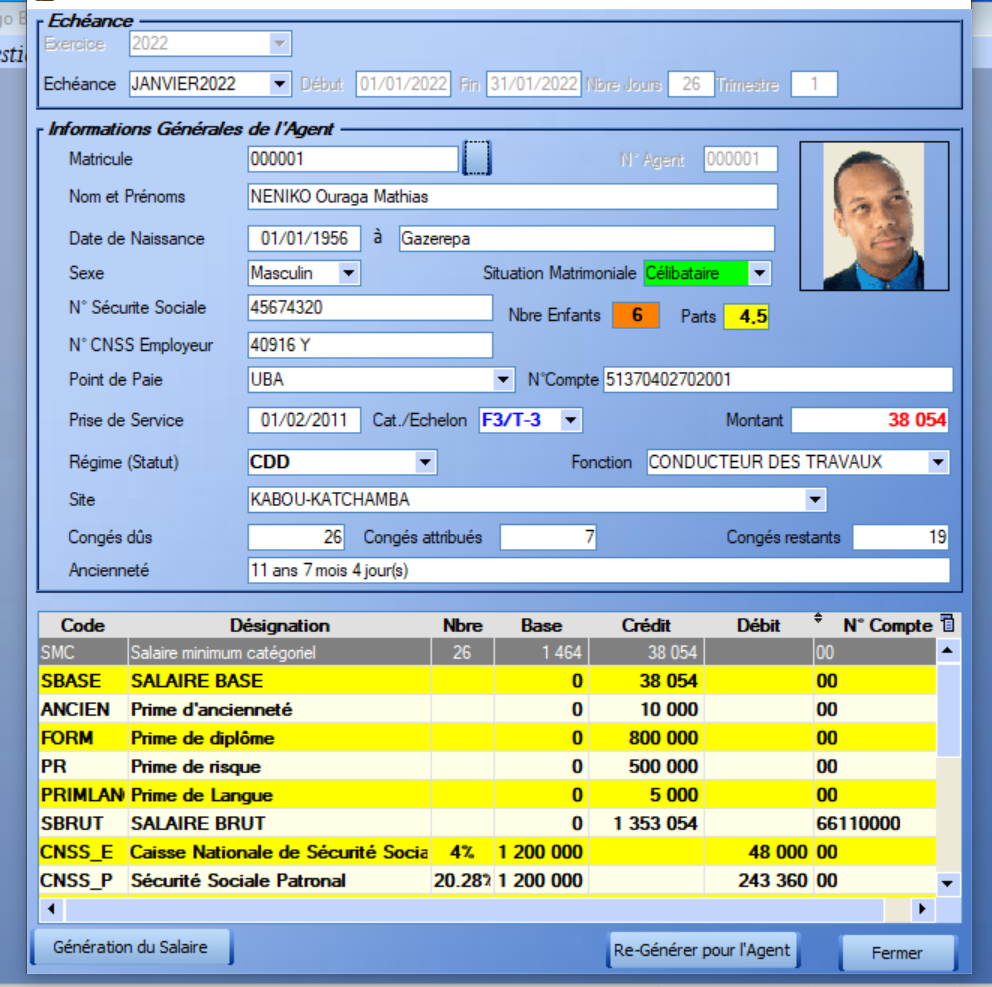Open the Fonction dropdown for CONDUCTEUR DES TRAVAUX
992x987 pixels.
click(x=938, y=462)
